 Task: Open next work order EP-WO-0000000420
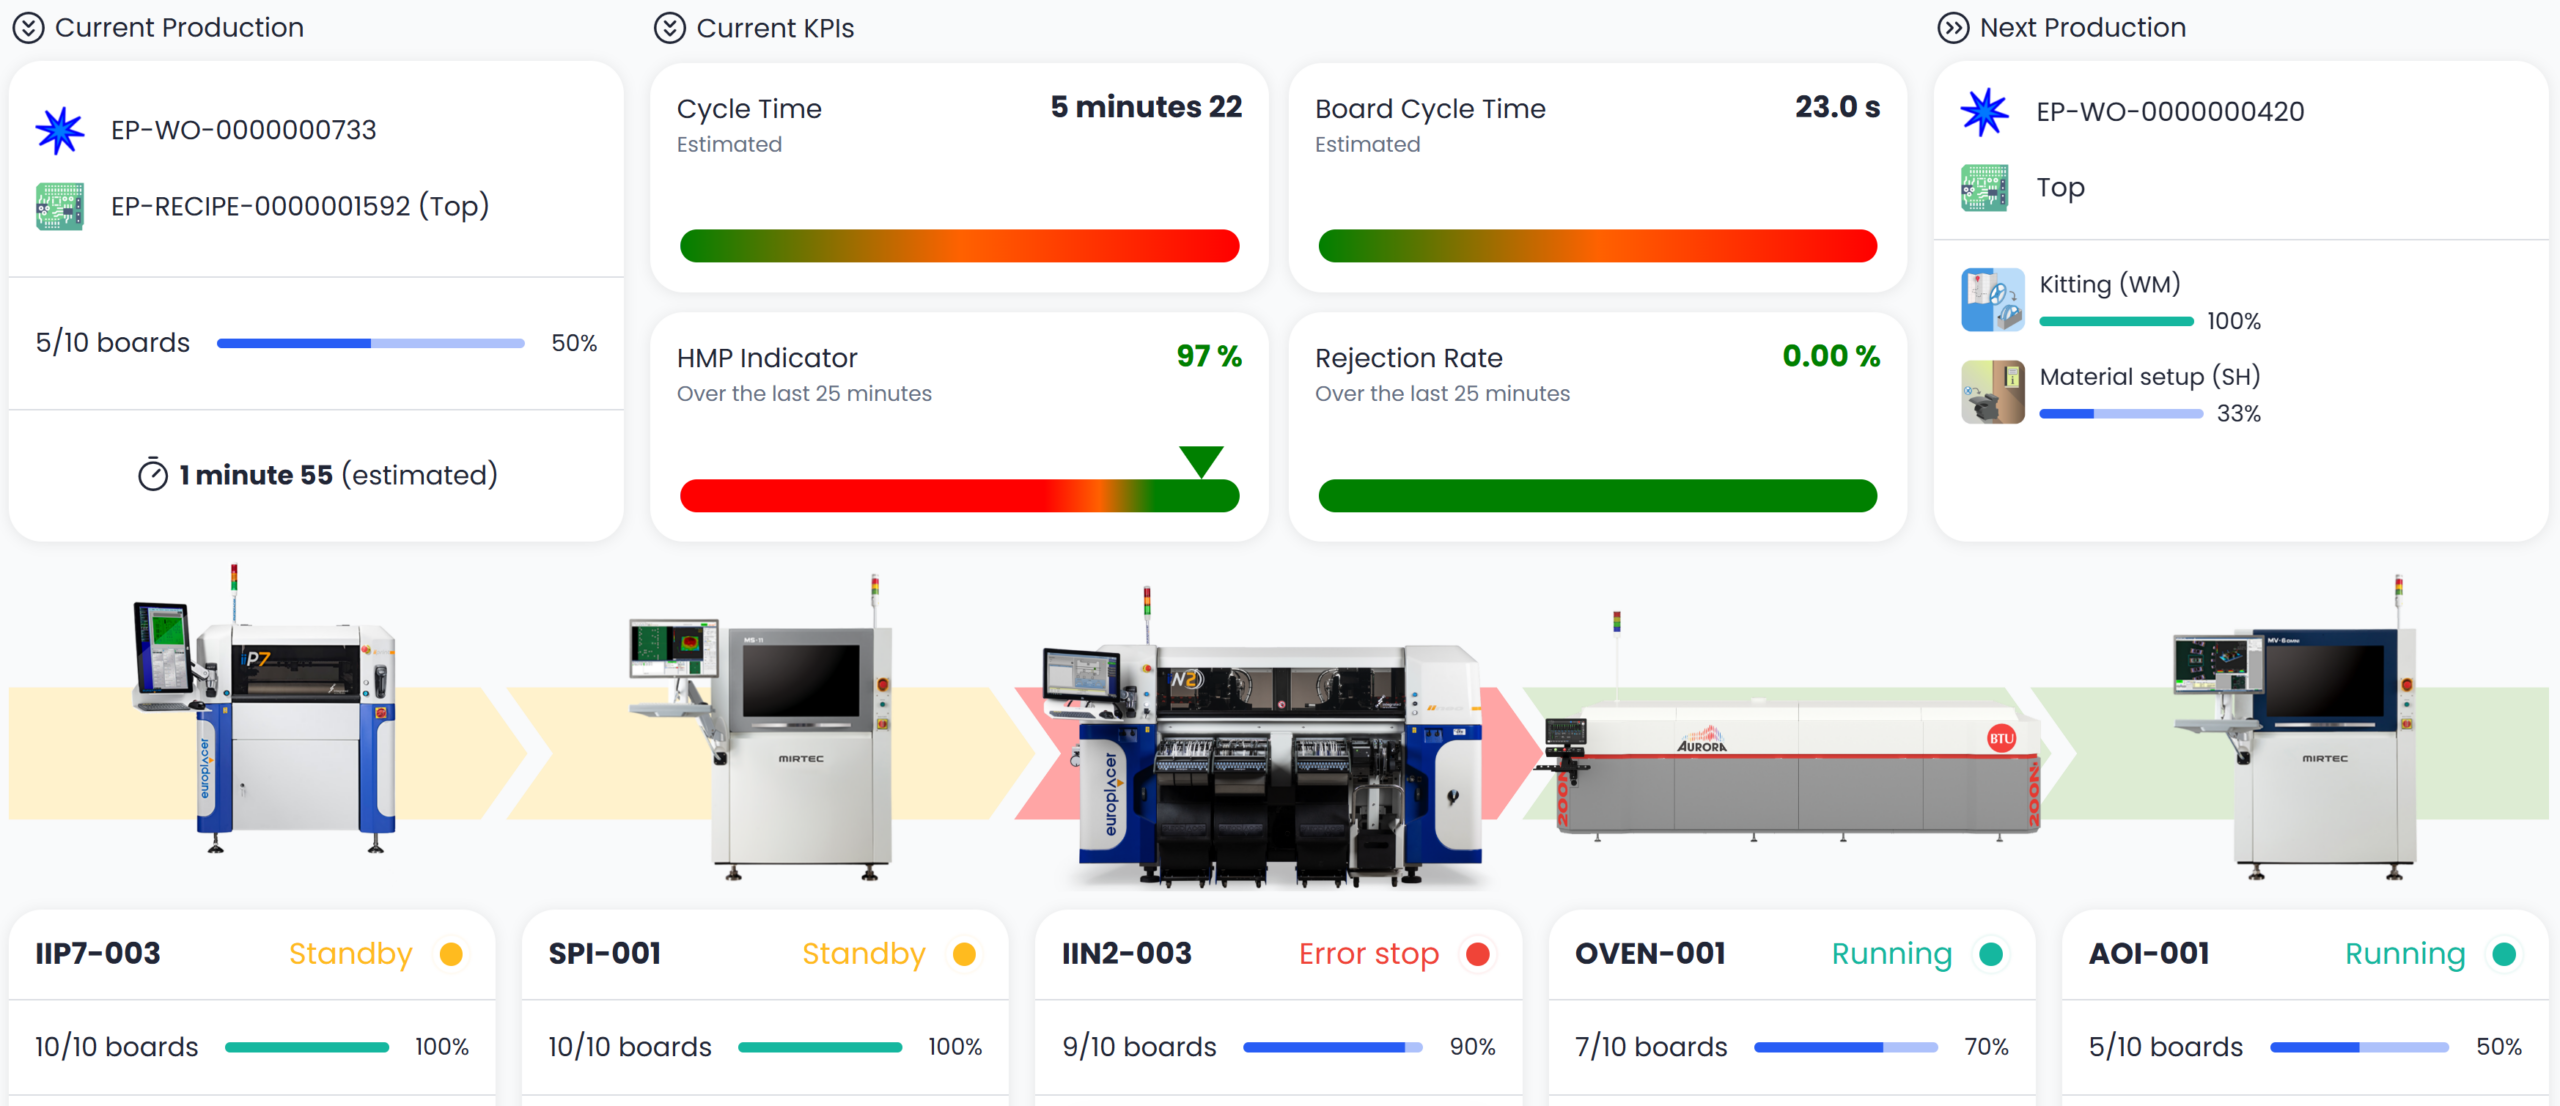[x=2170, y=111]
